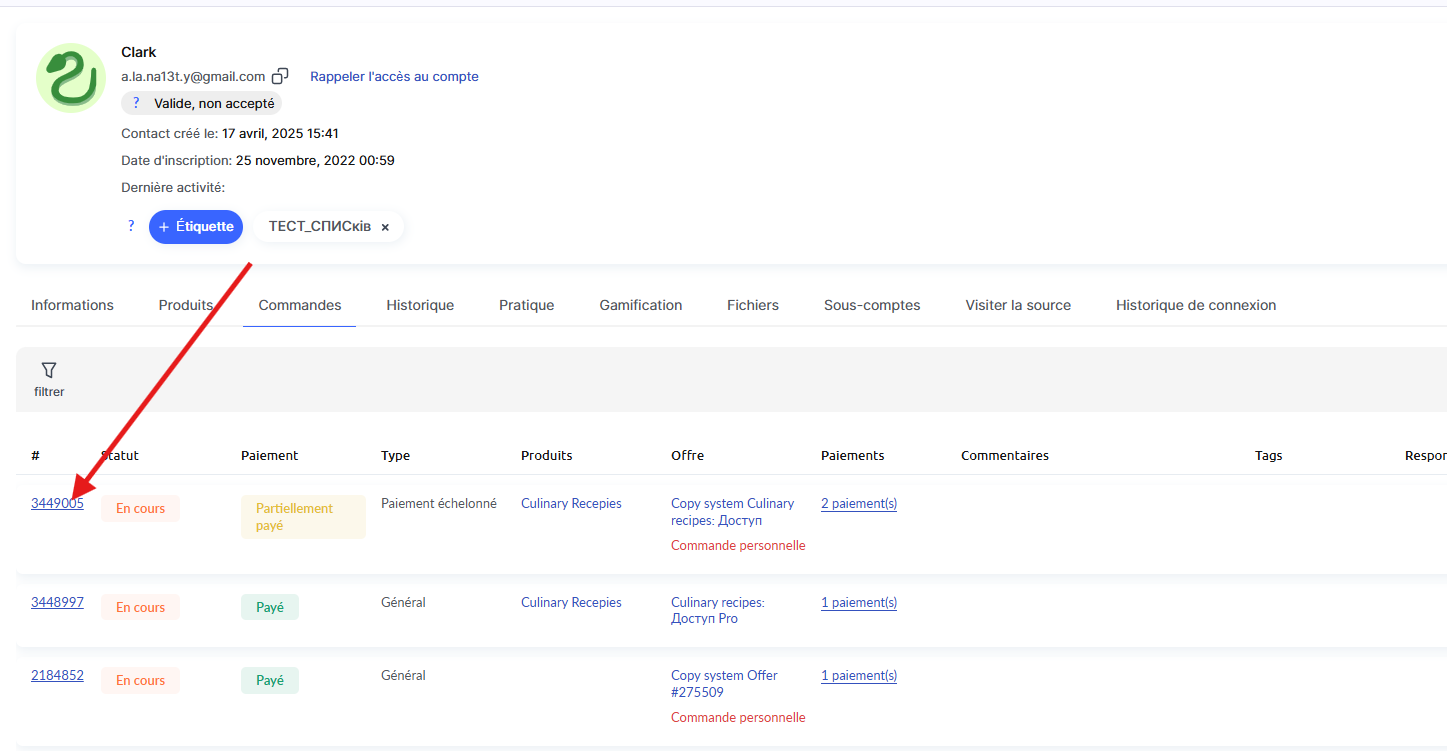Screen dimensions: 1447x751
Task: Open the Sous-comptes tab
Action: click(871, 305)
